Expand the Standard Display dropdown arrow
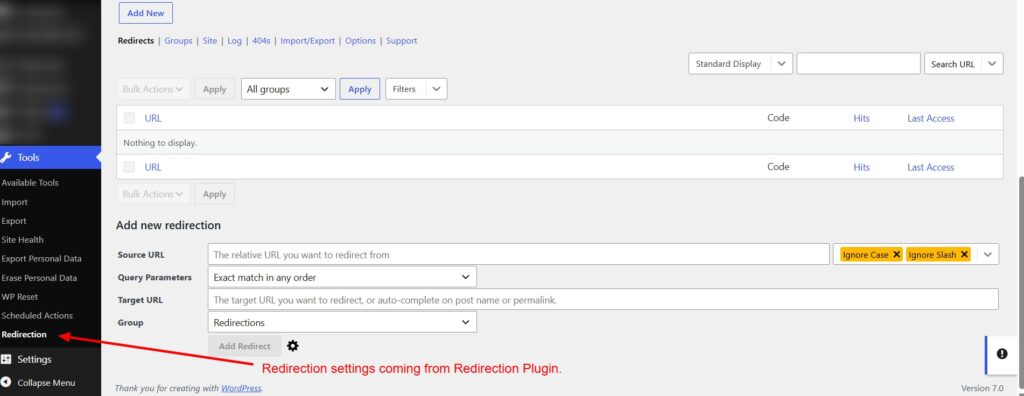The width and height of the screenshot is (1024, 396). [x=782, y=64]
